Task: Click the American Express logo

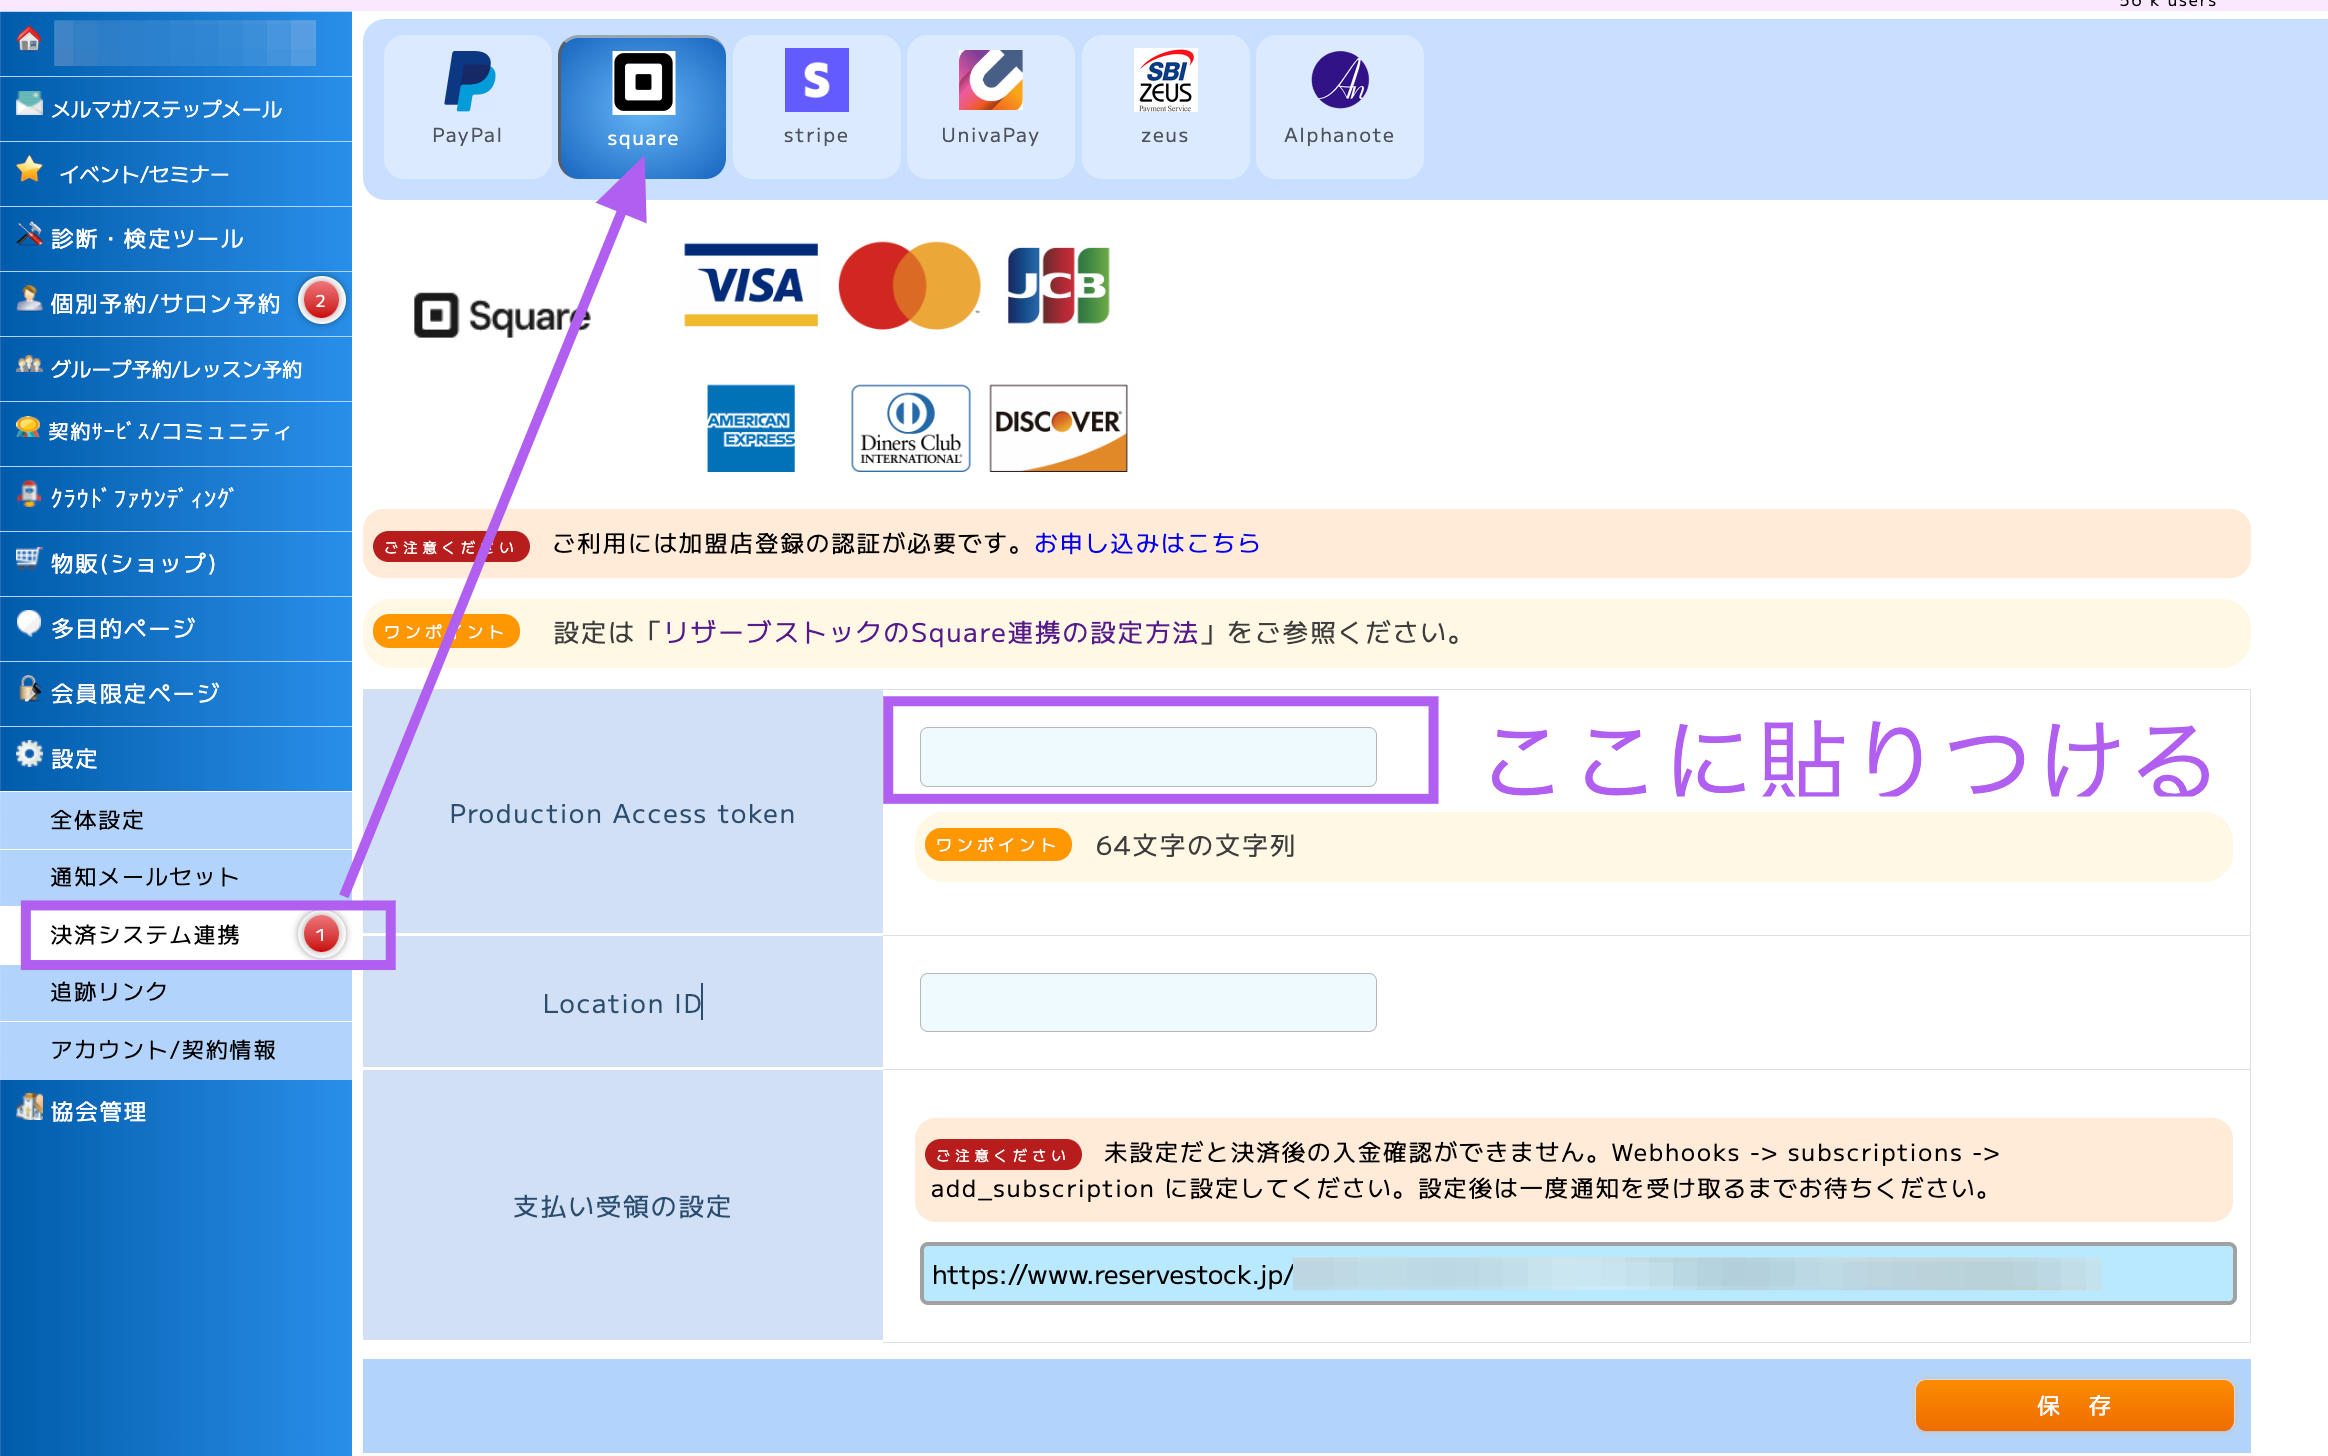Action: (x=751, y=428)
